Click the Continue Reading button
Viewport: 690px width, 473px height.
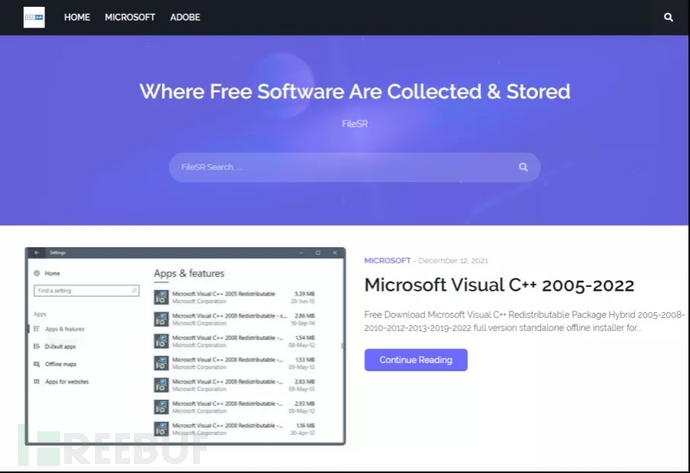coord(416,360)
